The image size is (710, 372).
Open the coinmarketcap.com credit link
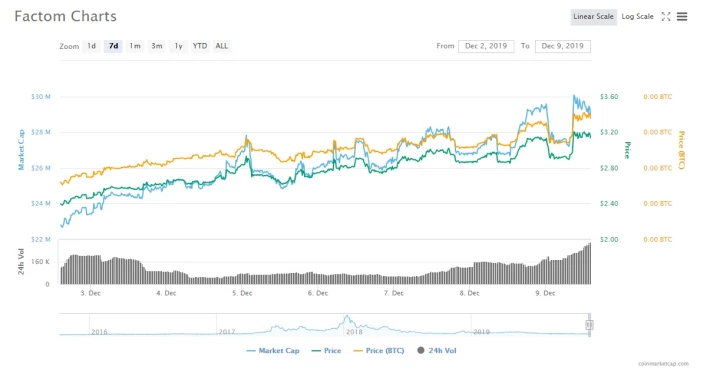(663, 363)
